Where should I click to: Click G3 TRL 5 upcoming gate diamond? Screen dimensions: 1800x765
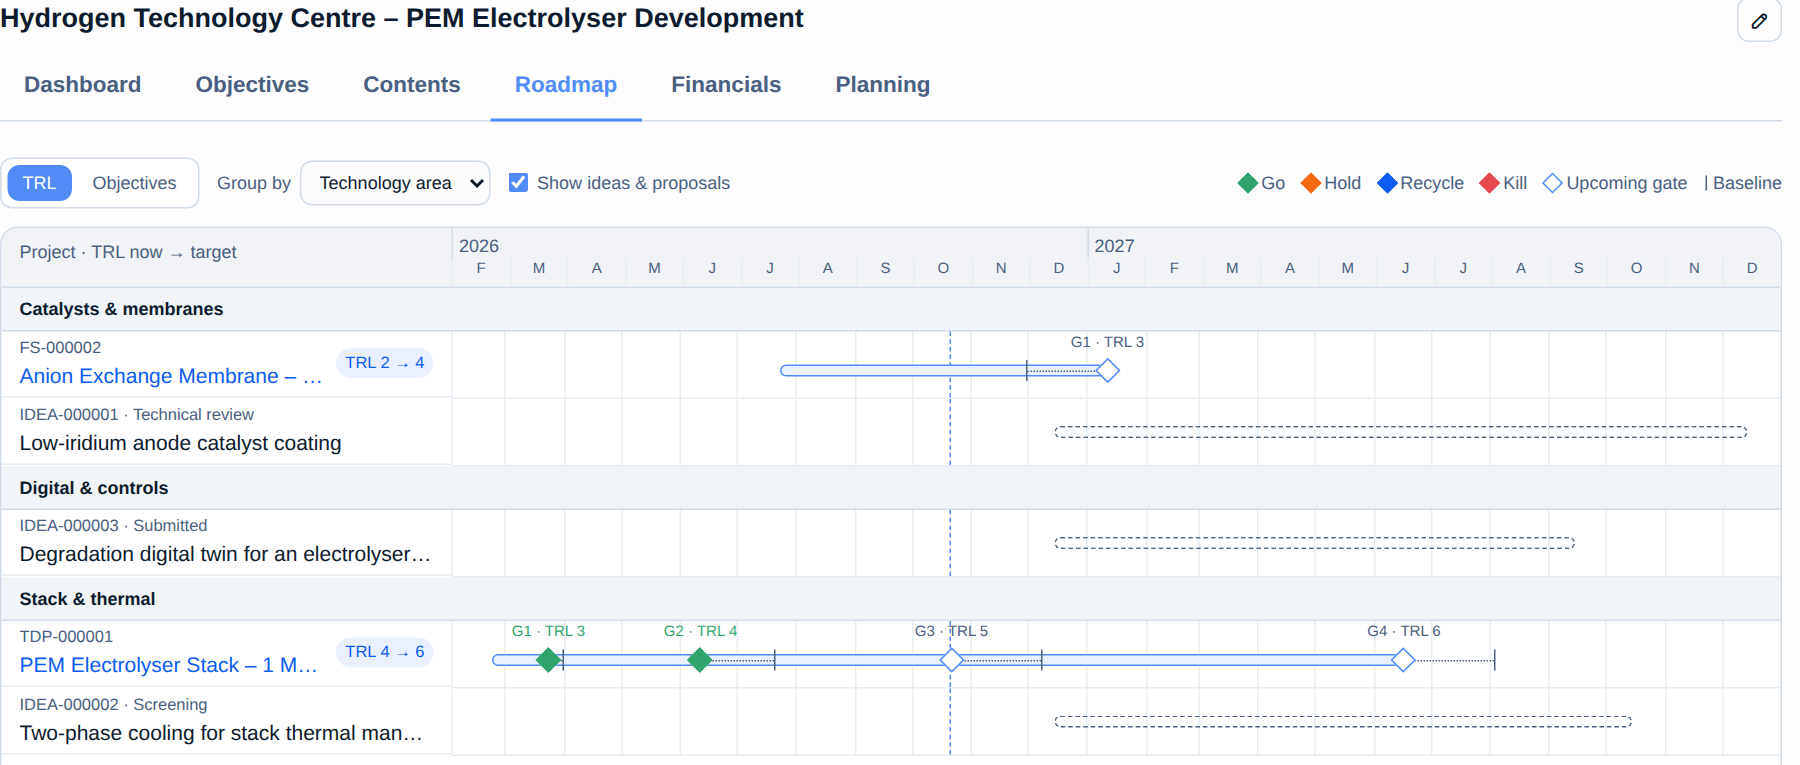pyautogui.click(x=952, y=660)
